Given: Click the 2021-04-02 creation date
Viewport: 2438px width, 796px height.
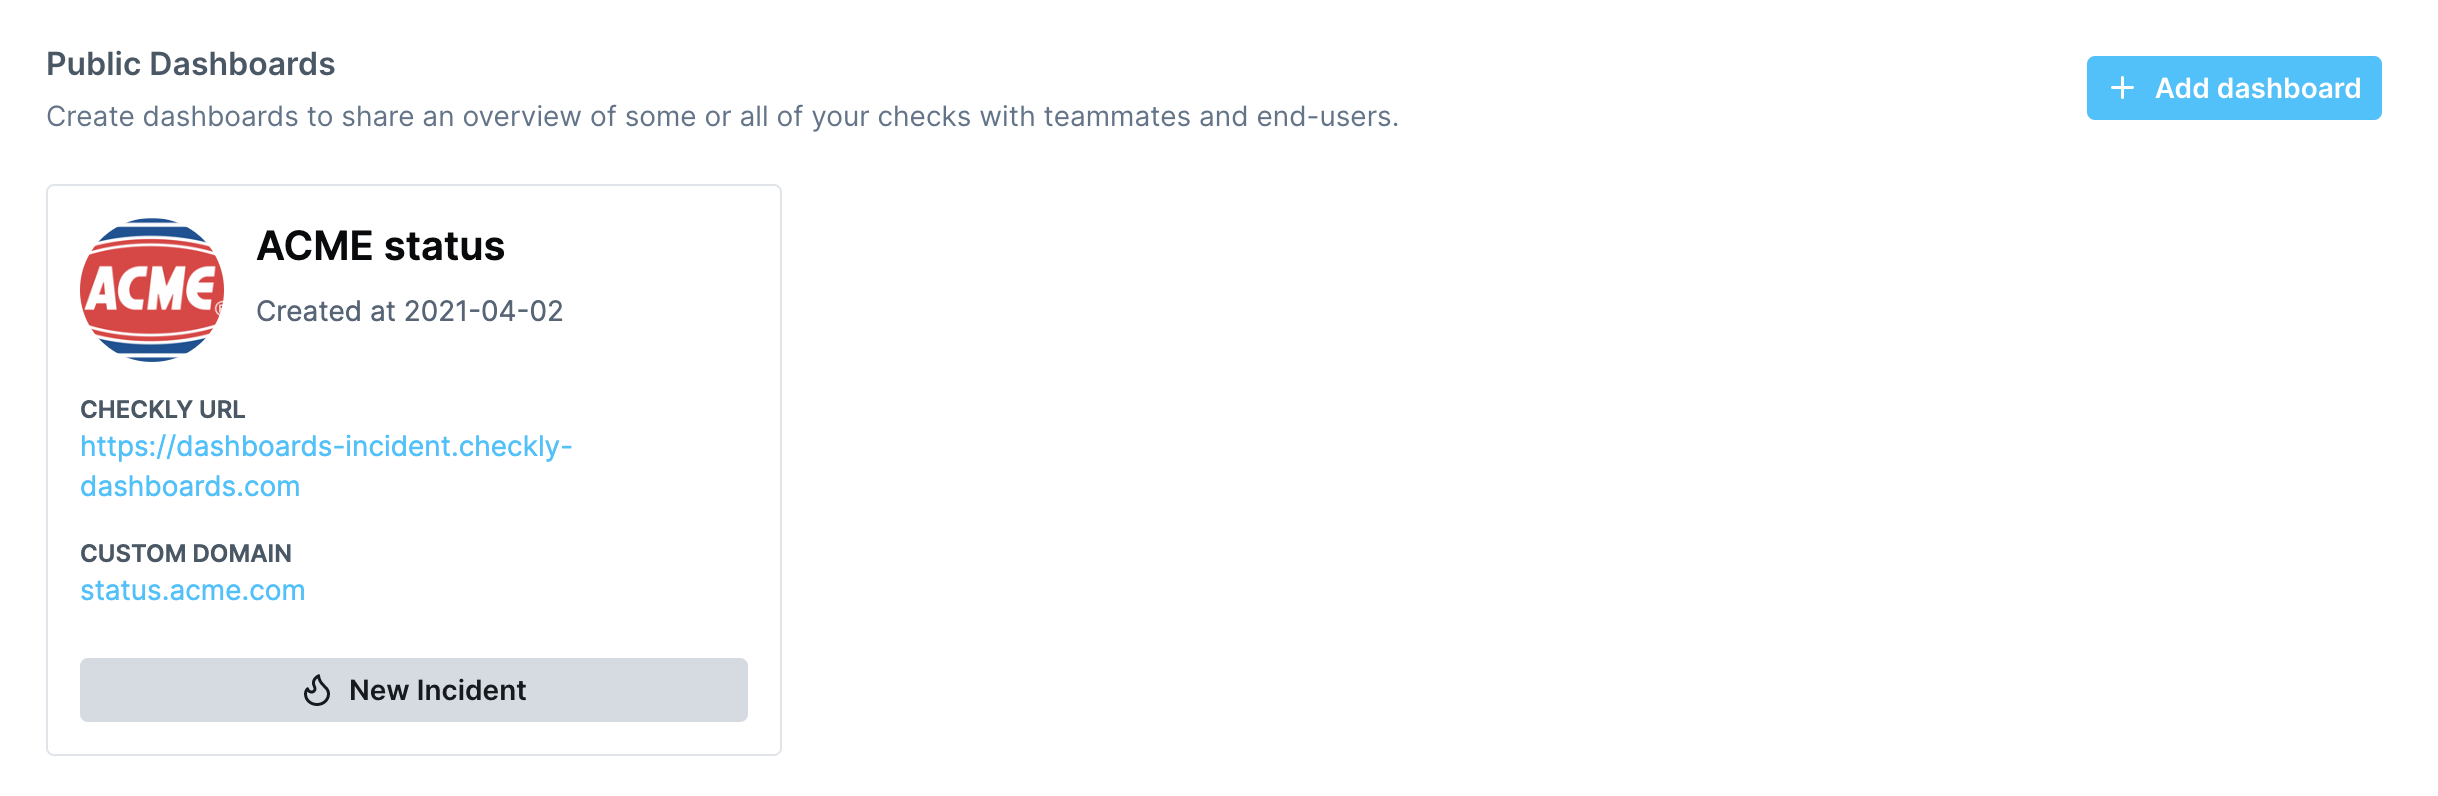Looking at the screenshot, I should point(483,311).
